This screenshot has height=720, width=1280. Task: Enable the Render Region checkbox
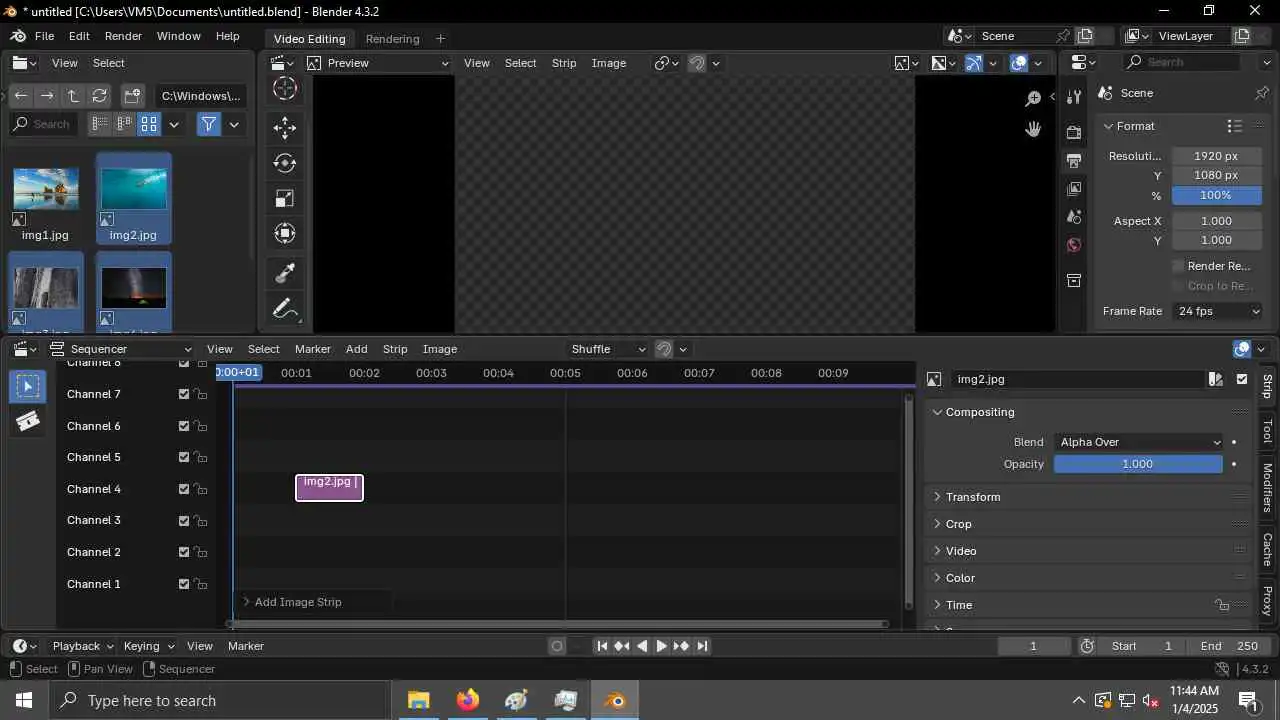pos(1178,266)
